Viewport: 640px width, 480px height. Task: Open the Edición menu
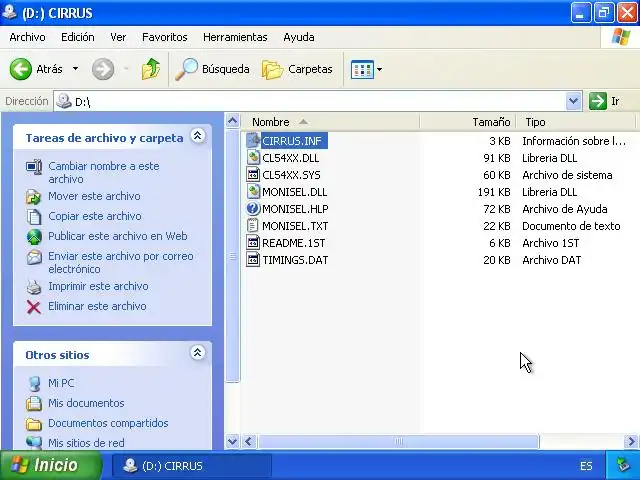pos(78,37)
